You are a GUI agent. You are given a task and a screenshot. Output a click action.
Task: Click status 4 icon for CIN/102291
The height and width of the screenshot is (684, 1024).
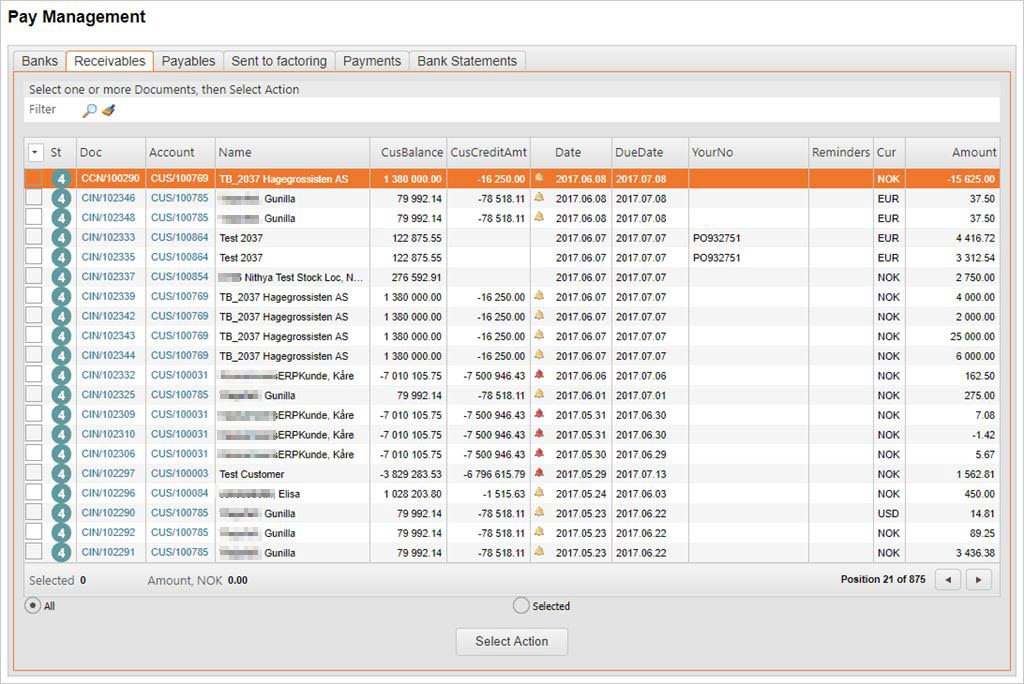61,553
